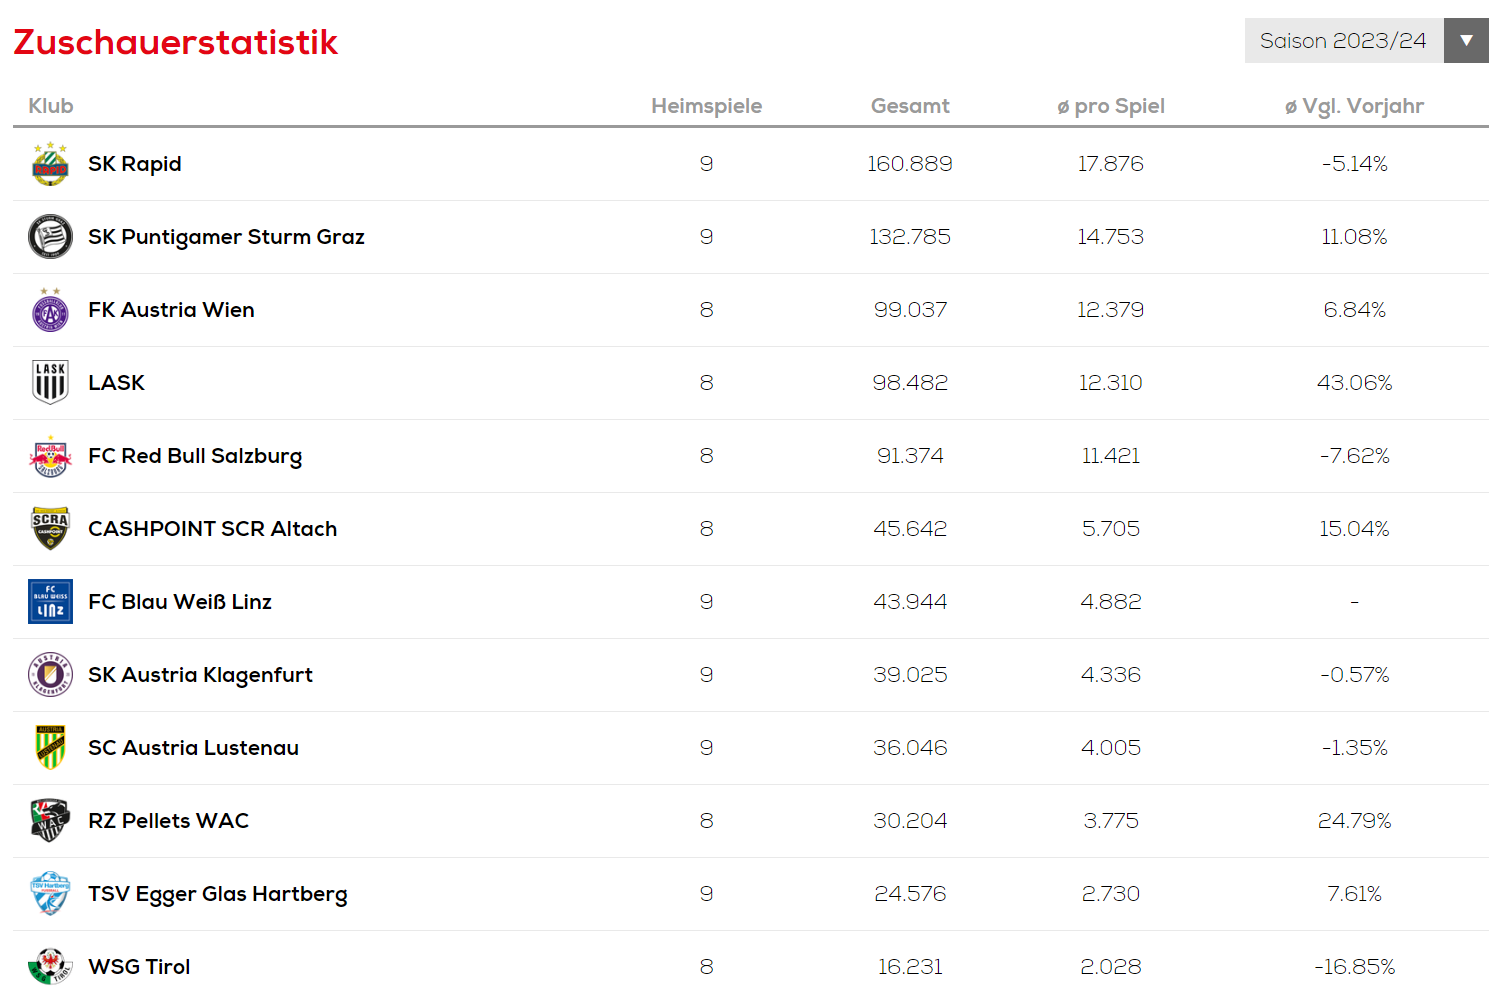Open WSG Tirol club link
Image resolution: width=1501 pixels, height=1005 pixels.
pyautogui.click(x=139, y=967)
